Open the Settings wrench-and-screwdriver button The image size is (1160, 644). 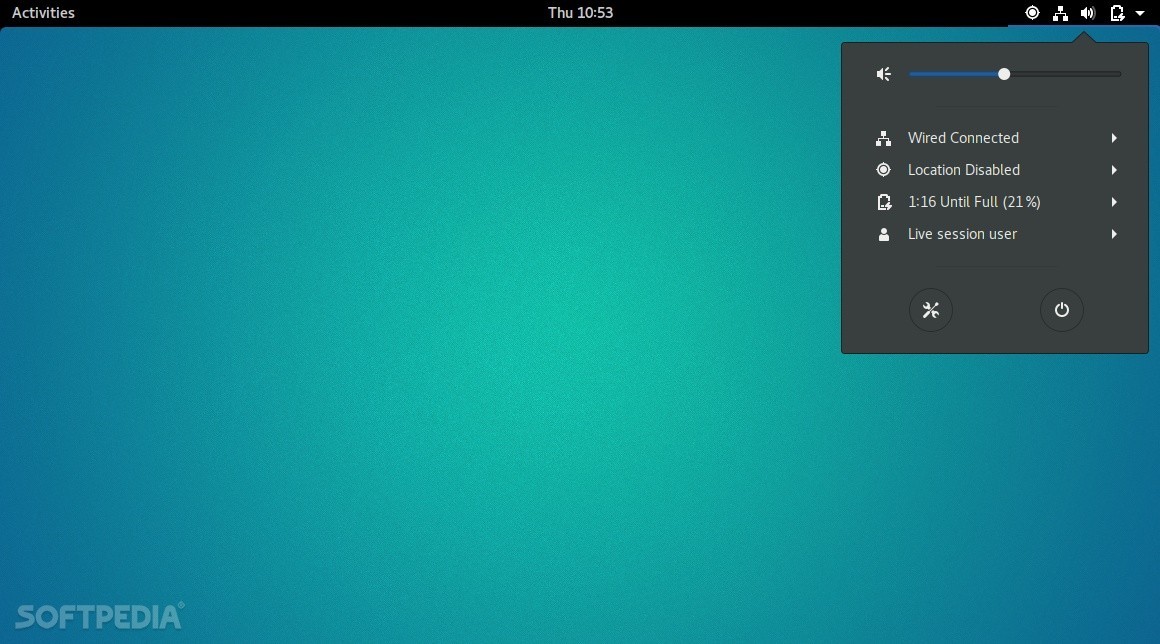point(930,310)
